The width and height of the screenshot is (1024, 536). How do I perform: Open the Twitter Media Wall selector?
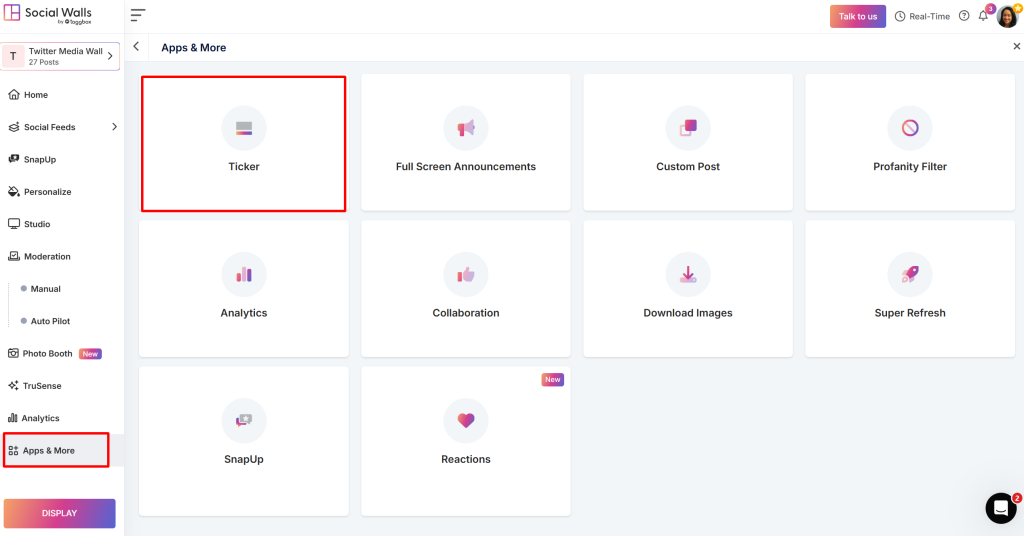pyautogui.click(x=61, y=56)
